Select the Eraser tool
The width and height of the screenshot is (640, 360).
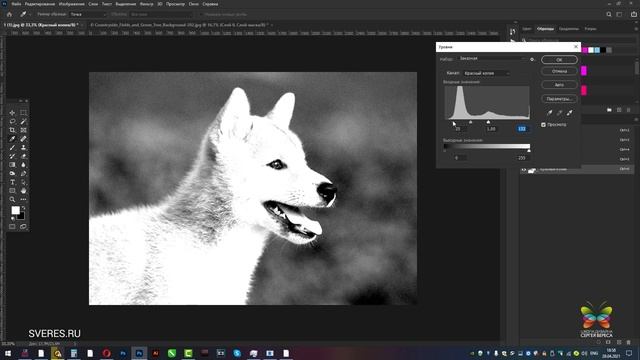coord(23,156)
